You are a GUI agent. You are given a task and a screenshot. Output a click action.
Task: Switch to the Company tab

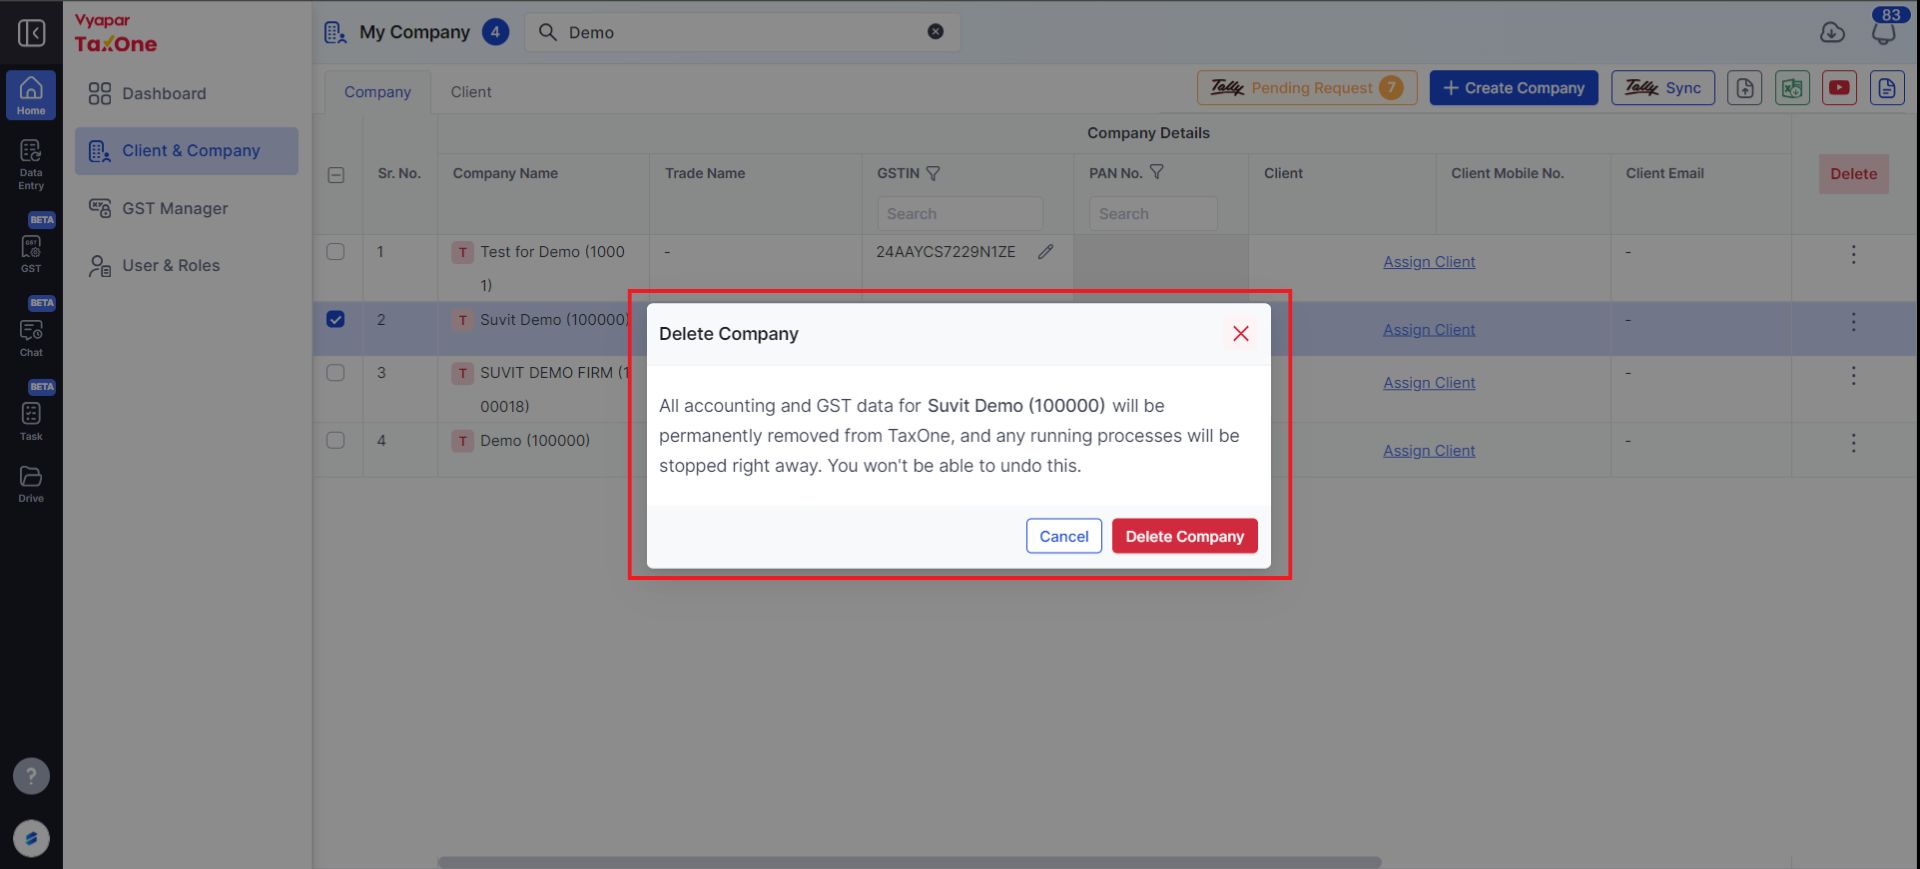tap(377, 92)
